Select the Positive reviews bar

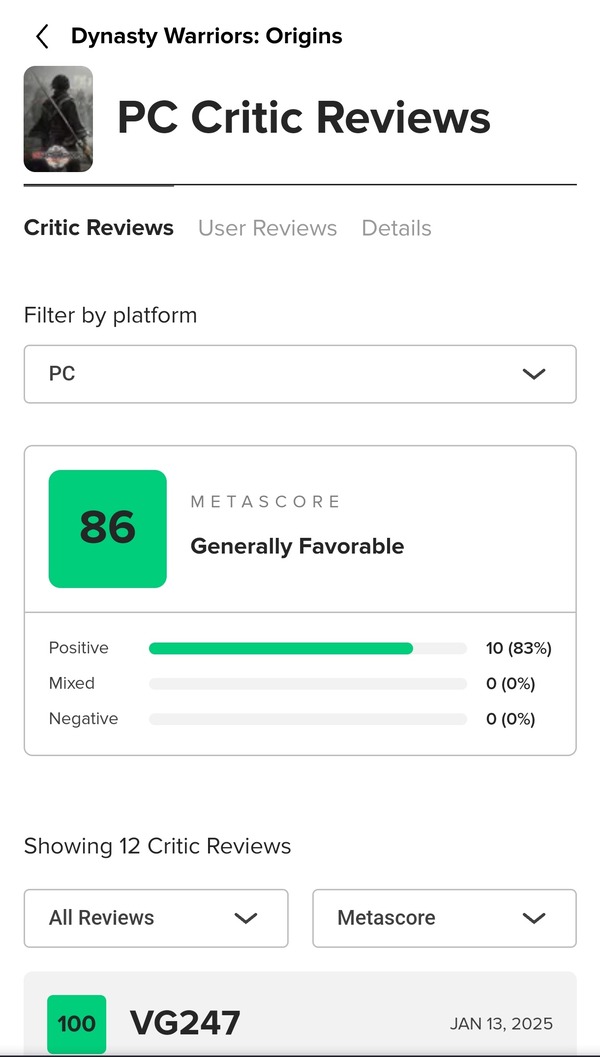pos(307,648)
